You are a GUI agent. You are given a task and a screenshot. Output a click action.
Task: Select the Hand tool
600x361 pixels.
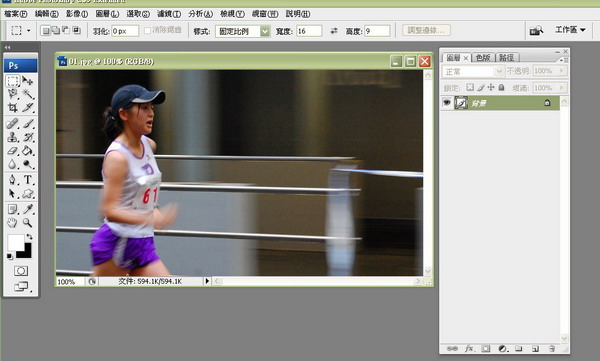(x=13, y=222)
